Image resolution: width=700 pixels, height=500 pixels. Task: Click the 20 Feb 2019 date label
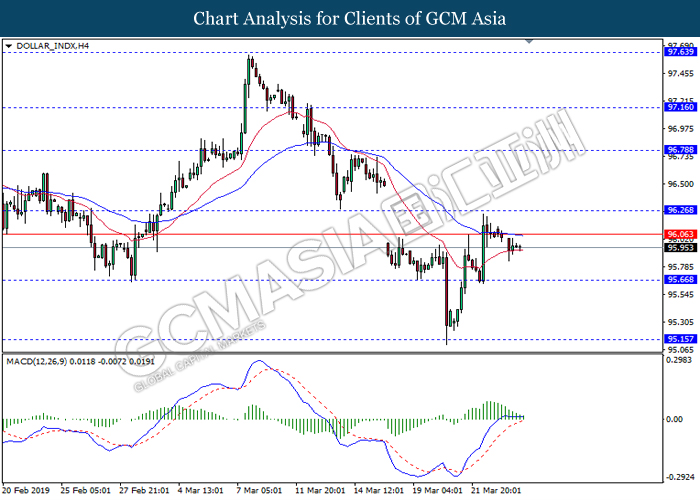coord(26,490)
